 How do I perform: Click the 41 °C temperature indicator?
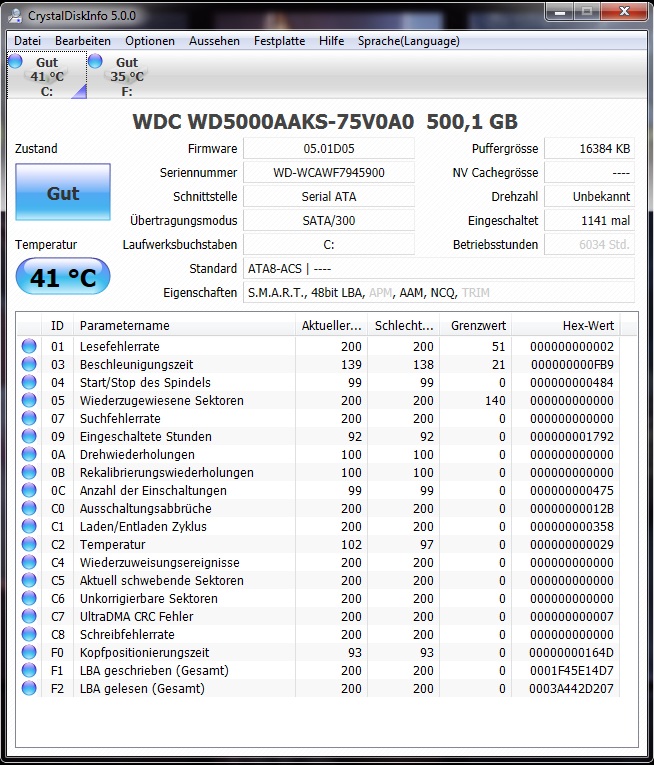click(x=63, y=277)
